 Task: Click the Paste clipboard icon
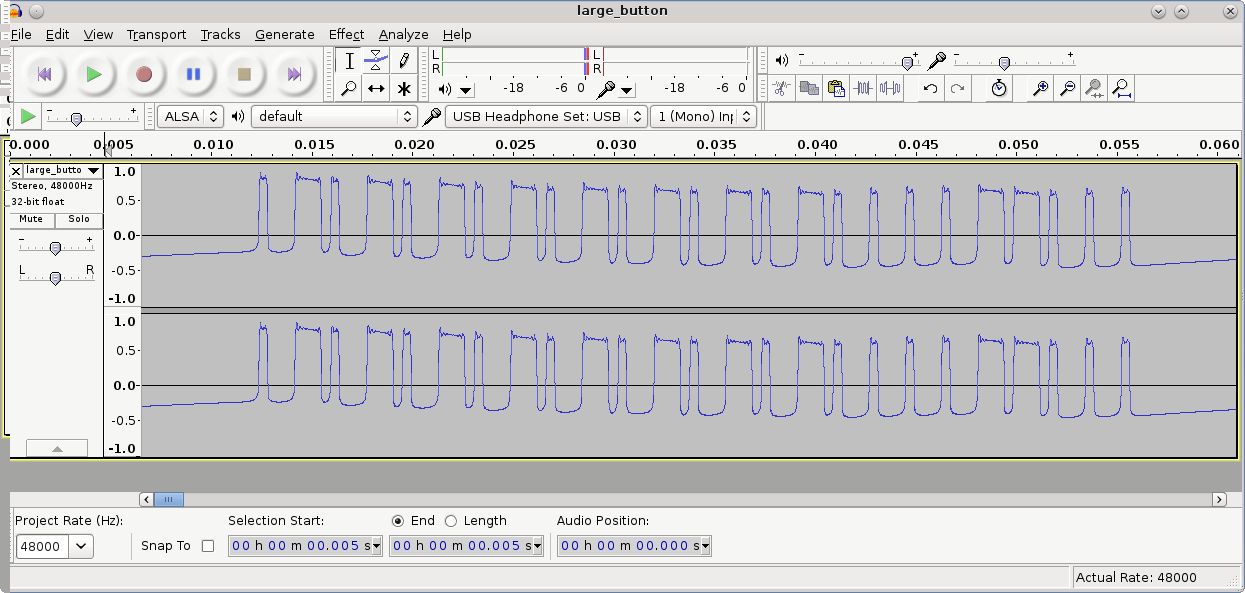pyautogui.click(x=836, y=88)
